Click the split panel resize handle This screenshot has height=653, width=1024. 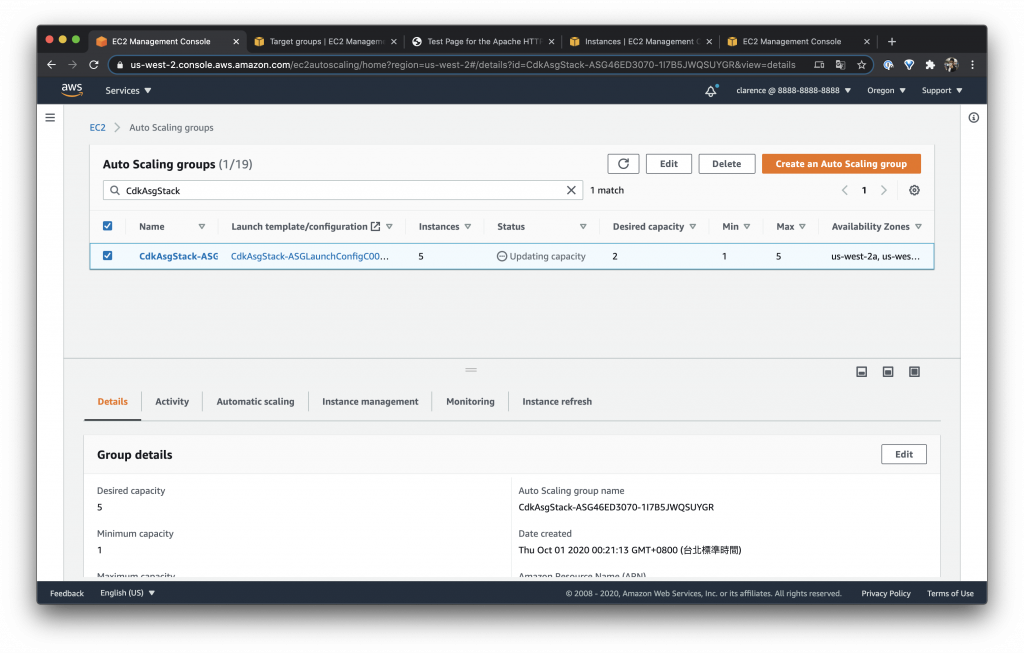click(x=471, y=370)
